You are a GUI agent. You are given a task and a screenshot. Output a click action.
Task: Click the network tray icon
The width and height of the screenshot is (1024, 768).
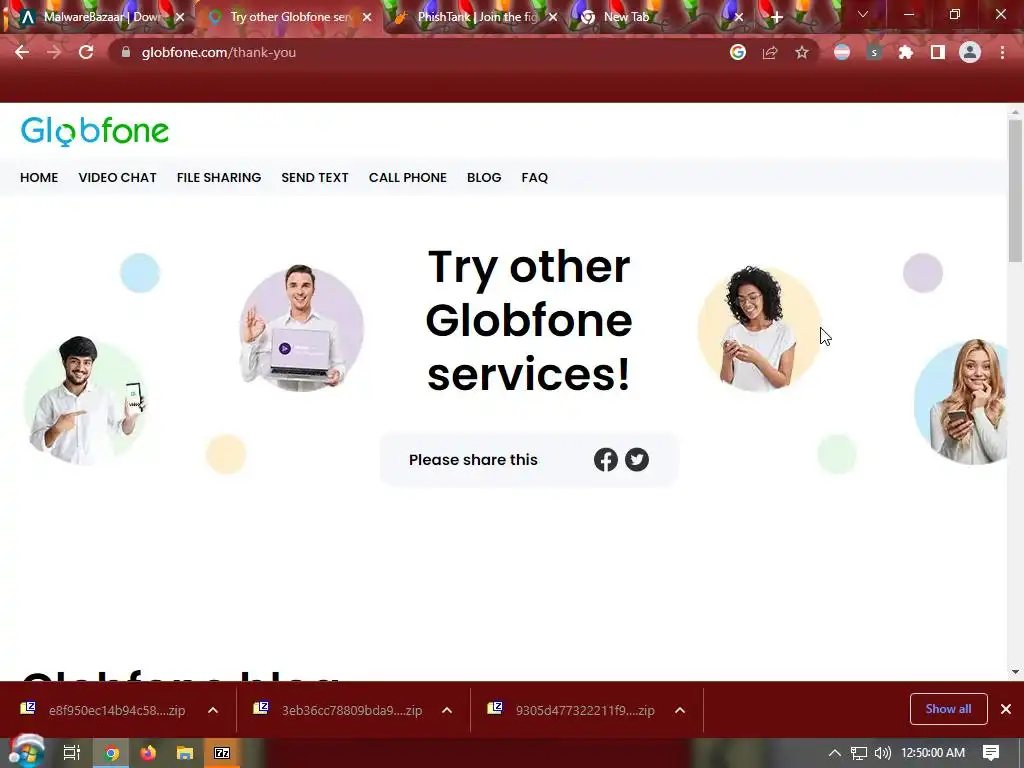(x=859, y=753)
